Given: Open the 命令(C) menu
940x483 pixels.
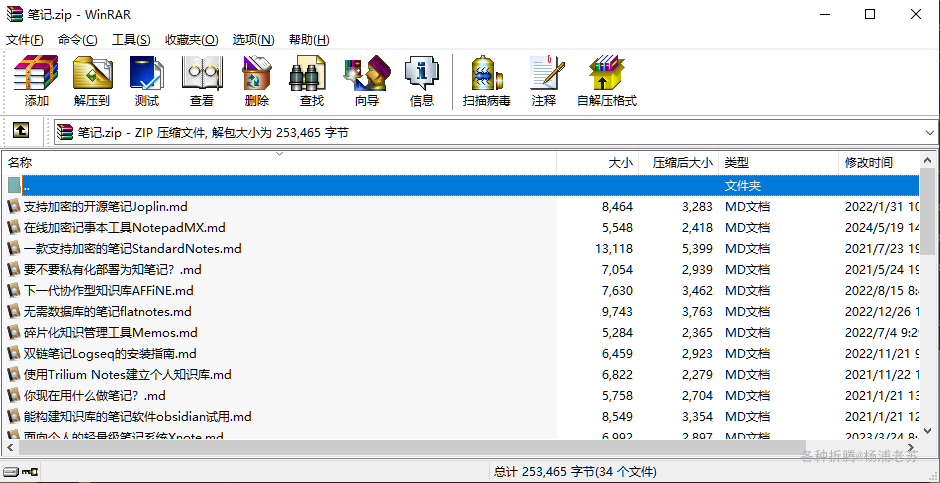Looking at the screenshot, I should point(78,40).
